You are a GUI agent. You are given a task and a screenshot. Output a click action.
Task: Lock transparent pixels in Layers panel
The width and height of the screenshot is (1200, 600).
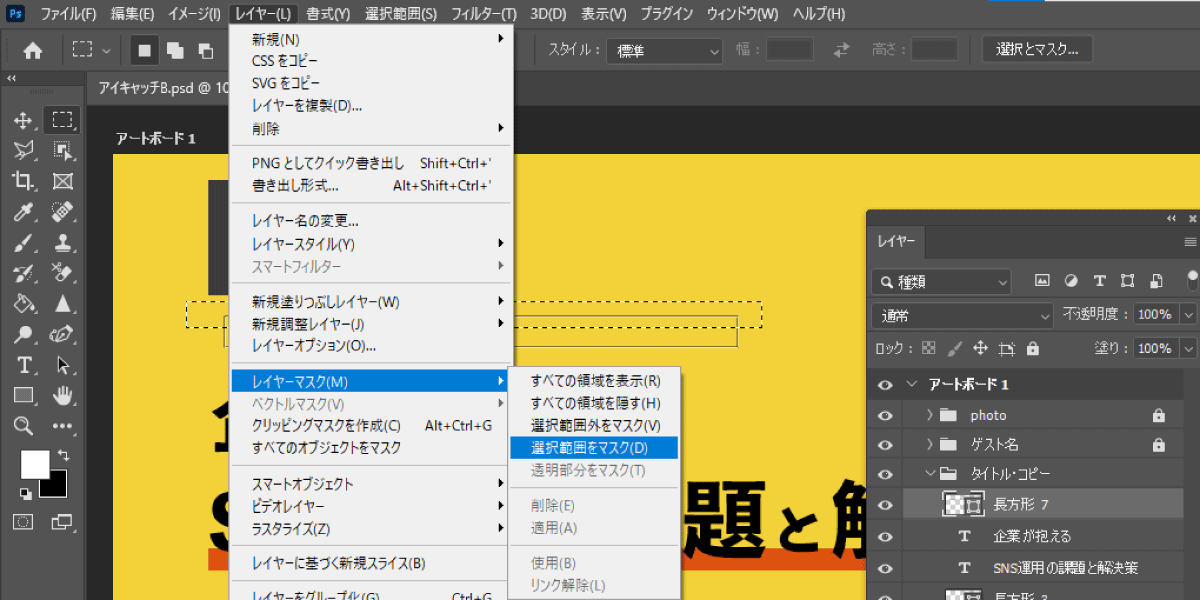coord(929,348)
